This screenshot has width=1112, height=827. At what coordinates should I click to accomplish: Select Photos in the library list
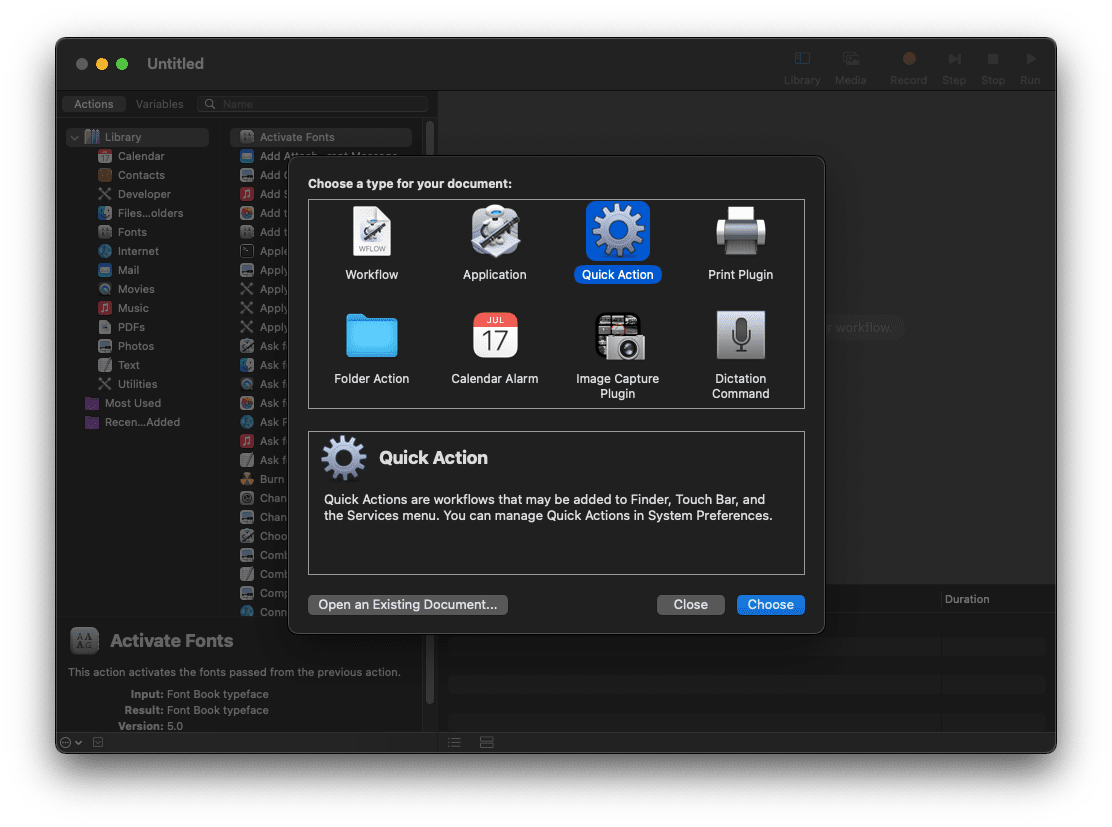tap(135, 346)
